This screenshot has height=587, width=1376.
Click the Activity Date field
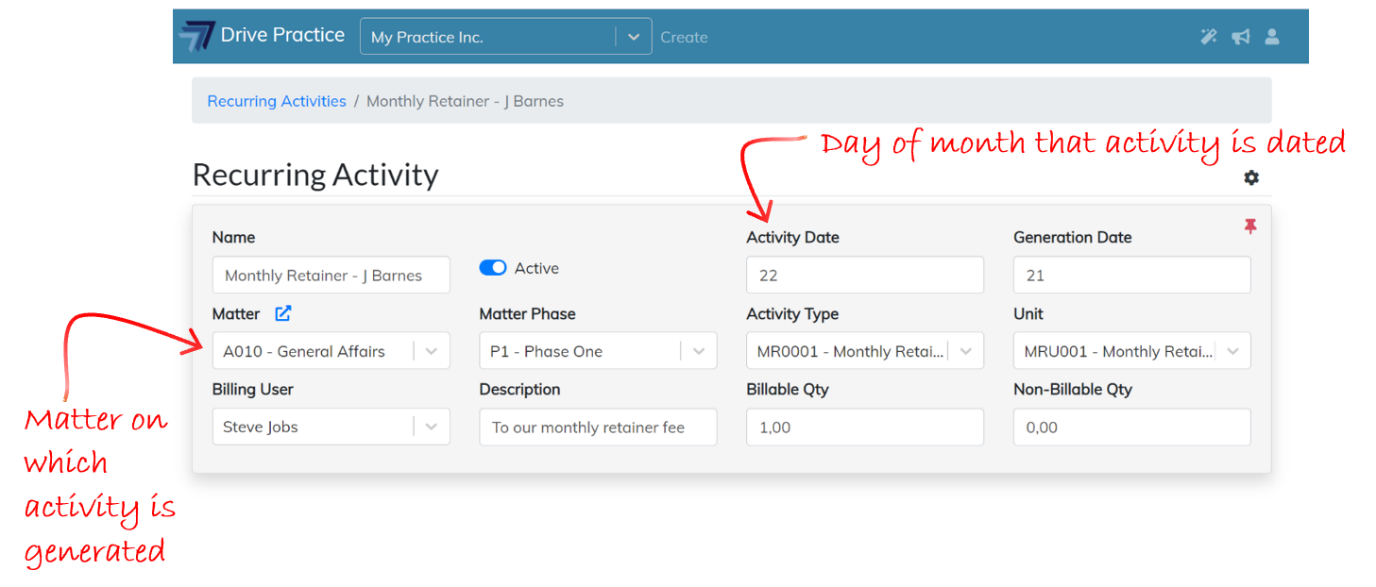pos(865,275)
